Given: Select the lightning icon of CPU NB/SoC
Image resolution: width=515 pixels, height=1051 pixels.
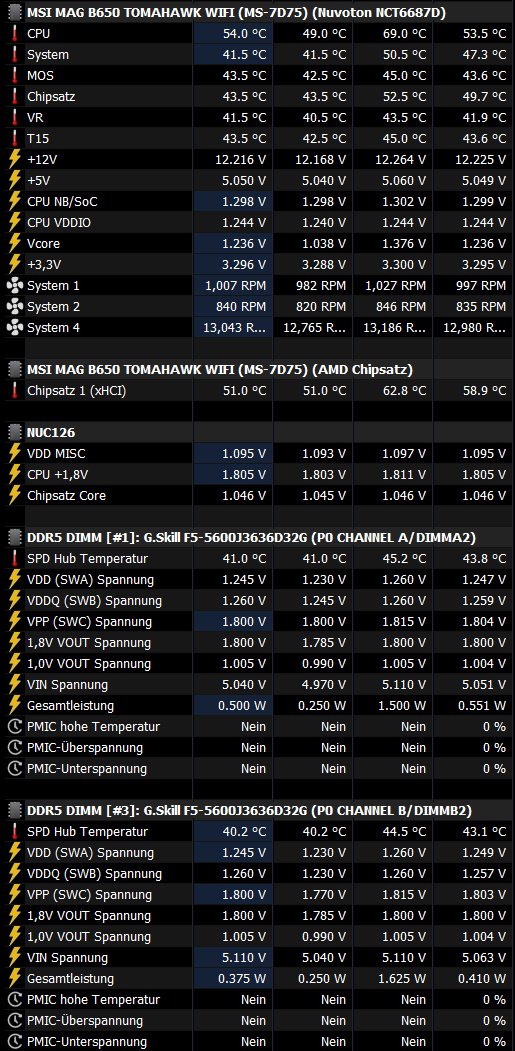Looking at the screenshot, I should (14, 202).
